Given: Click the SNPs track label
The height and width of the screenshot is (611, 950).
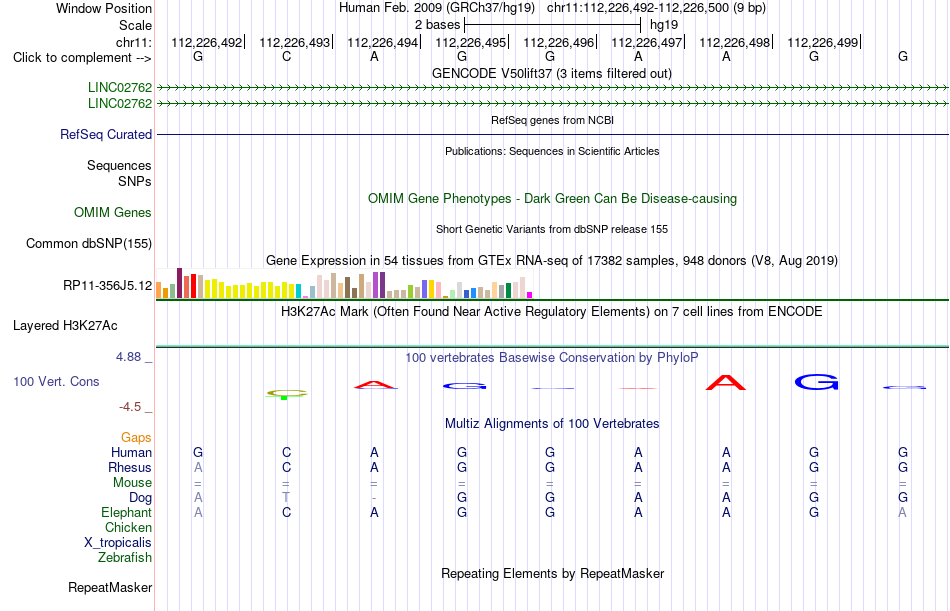Looking at the screenshot, I should point(135,181).
